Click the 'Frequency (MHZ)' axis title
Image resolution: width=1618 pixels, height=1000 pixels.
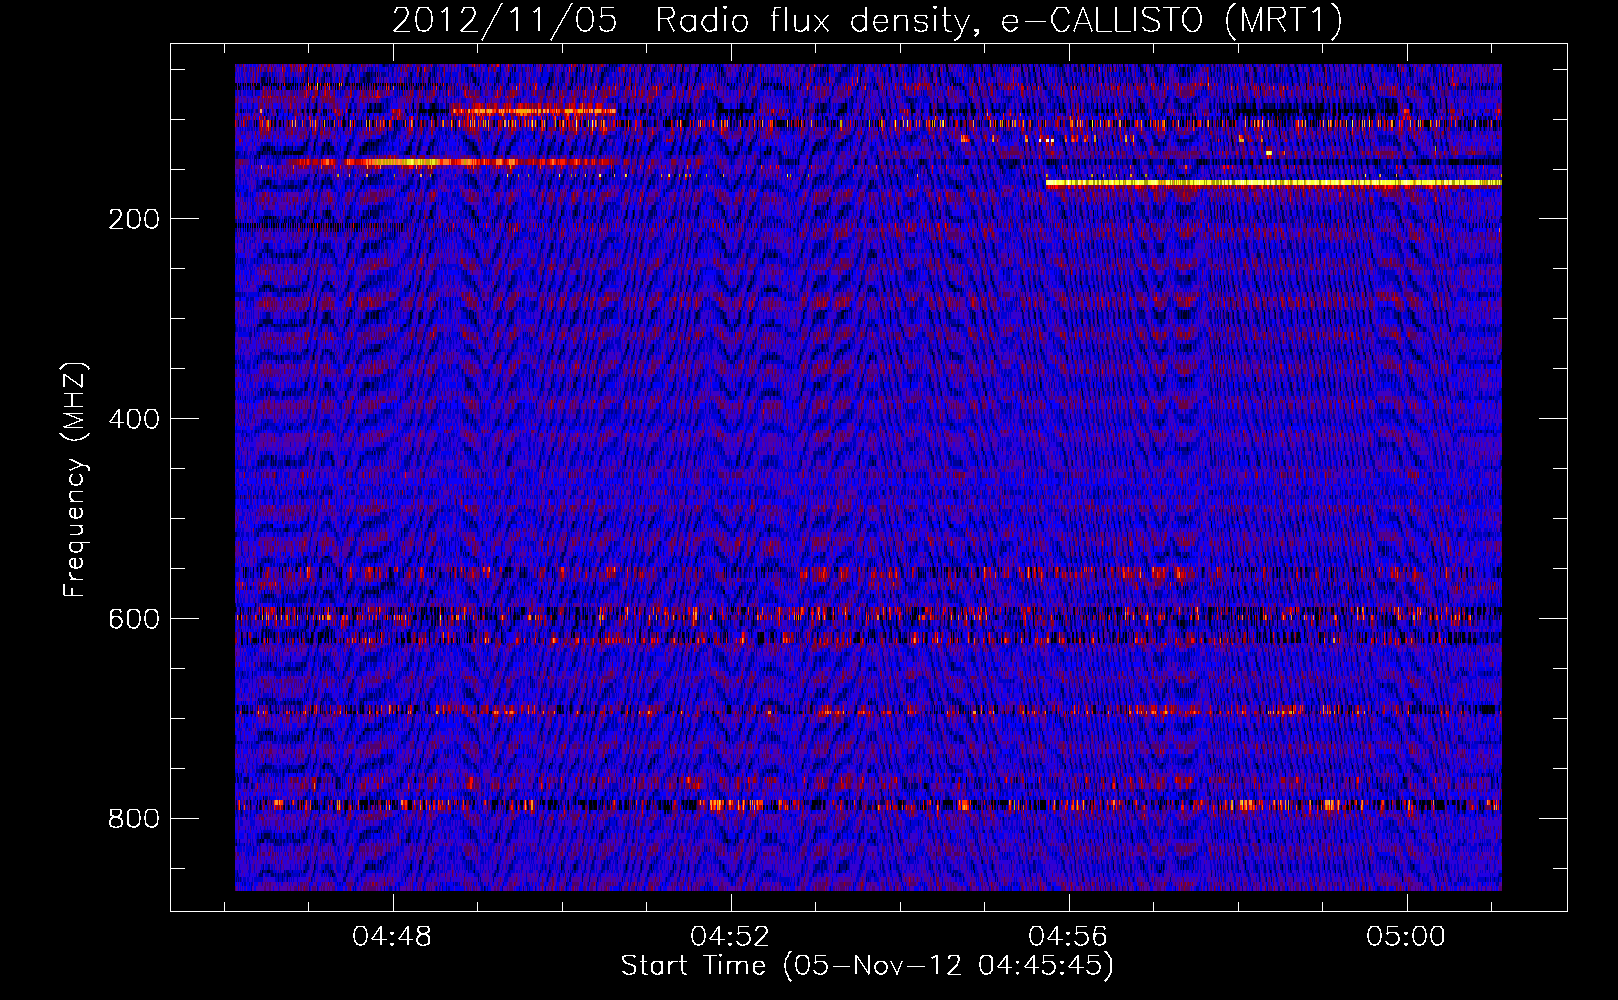click(x=75, y=480)
